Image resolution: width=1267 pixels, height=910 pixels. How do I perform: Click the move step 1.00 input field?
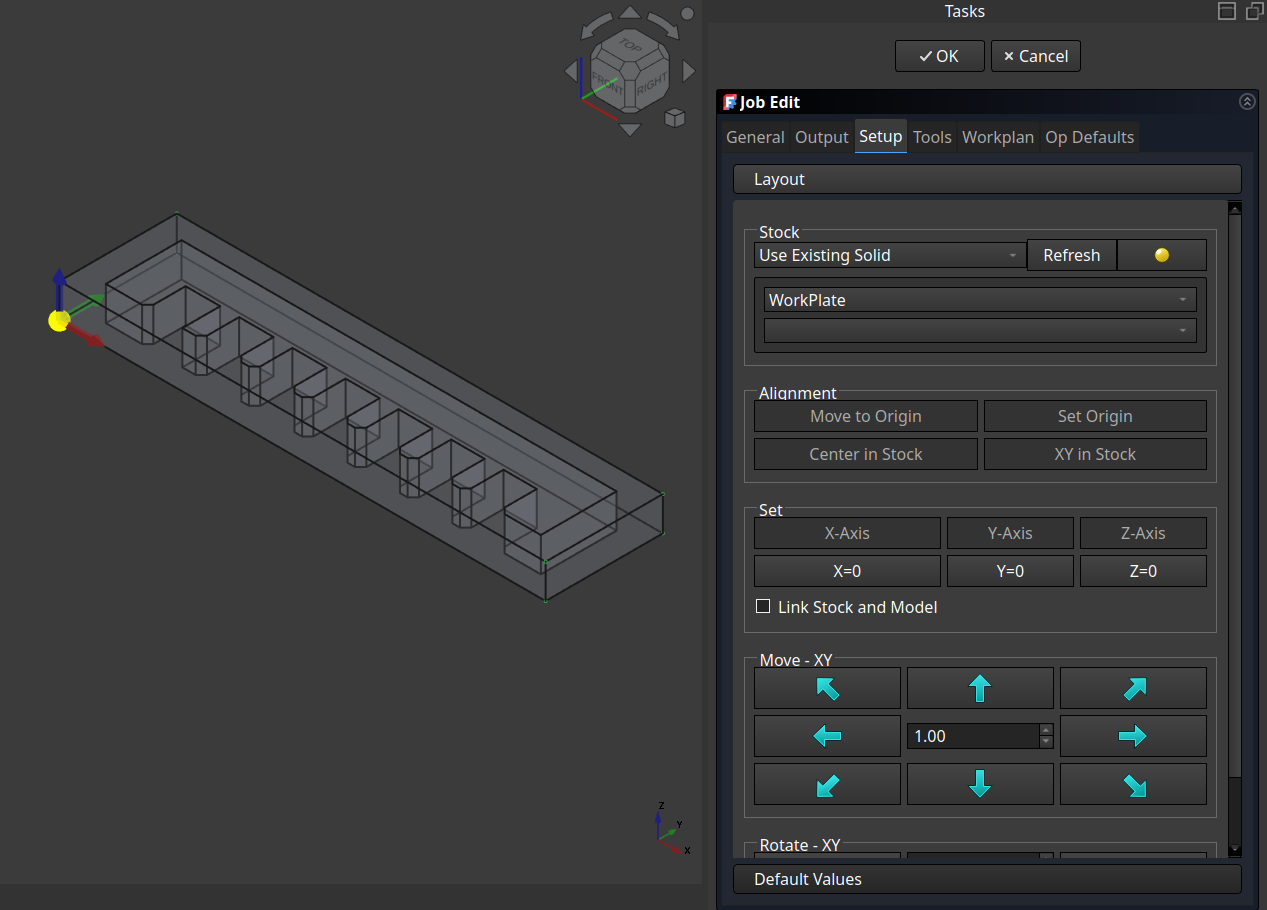click(x=973, y=736)
